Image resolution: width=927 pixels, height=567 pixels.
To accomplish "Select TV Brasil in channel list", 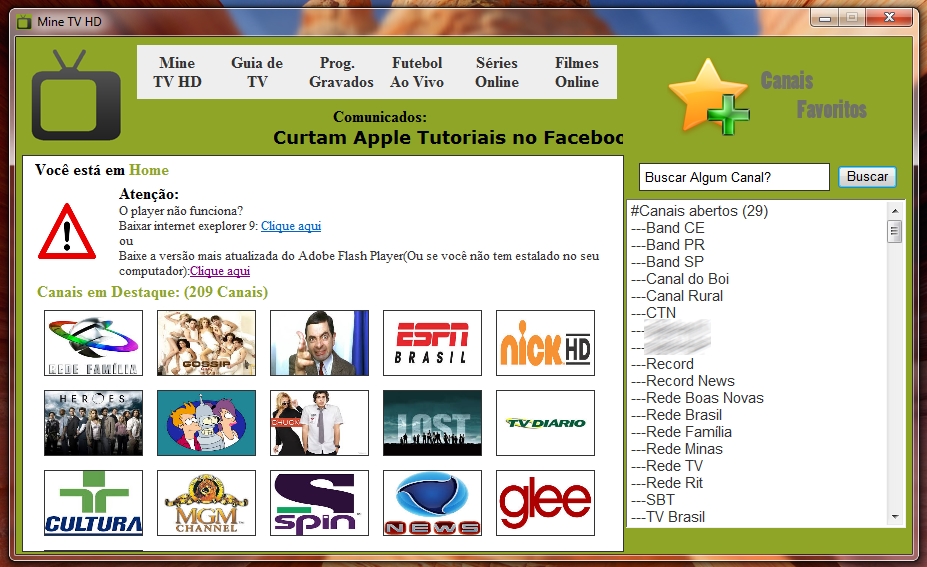I will [668, 517].
